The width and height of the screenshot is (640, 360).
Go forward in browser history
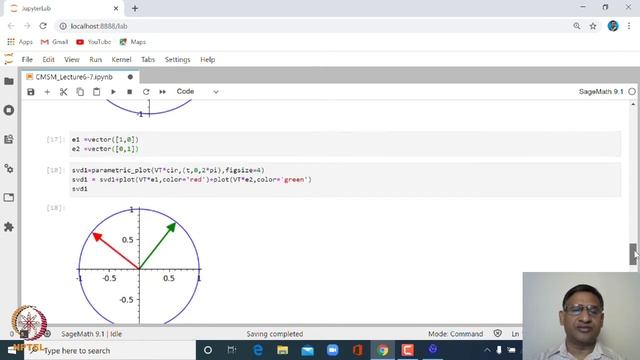pyautogui.click(x=27, y=26)
